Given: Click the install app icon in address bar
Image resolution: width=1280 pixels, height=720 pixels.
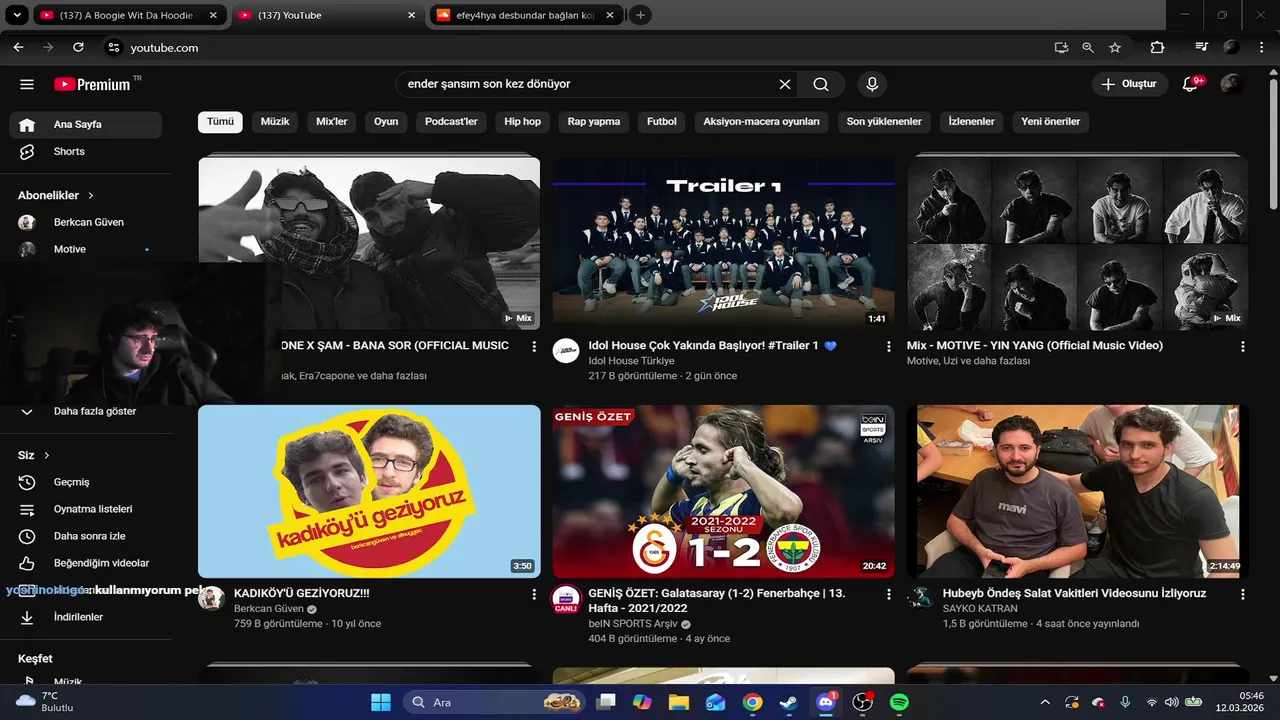Looking at the screenshot, I should (x=1061, y=47).
